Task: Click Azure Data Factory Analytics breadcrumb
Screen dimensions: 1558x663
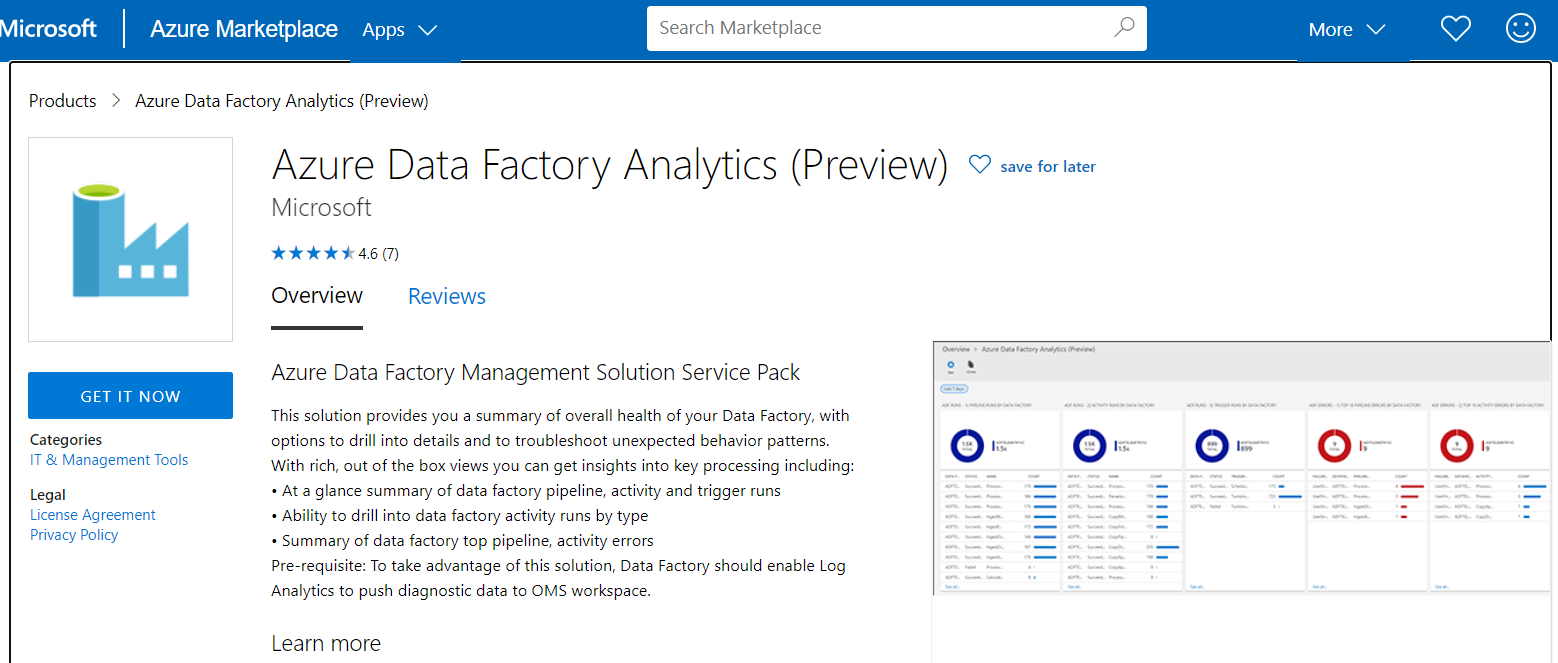Action: pos(282,101)
